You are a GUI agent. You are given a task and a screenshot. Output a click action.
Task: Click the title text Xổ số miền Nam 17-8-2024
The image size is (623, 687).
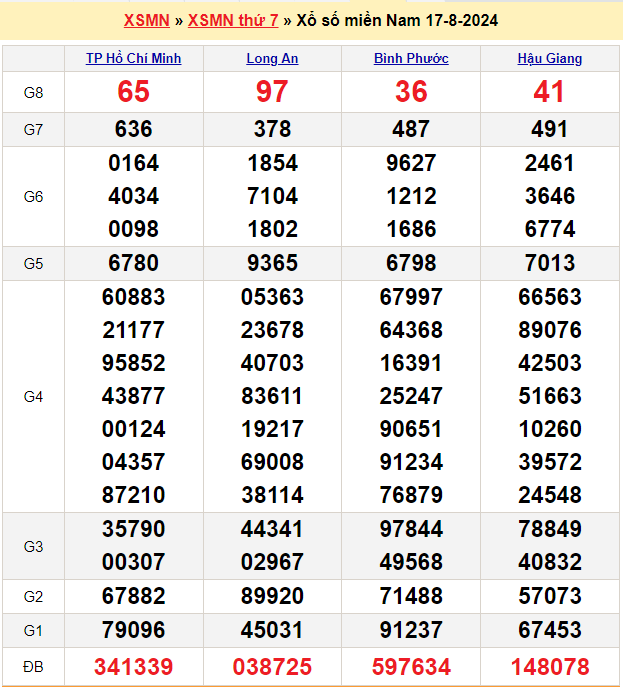(x=397, y=20)
